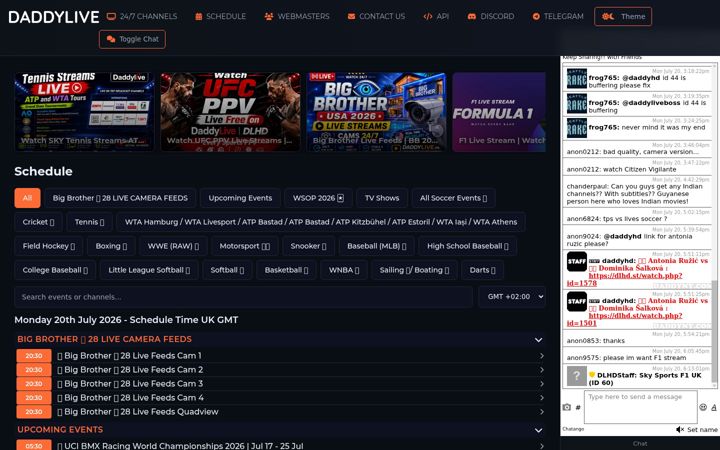Collapse the Big Brother 28 Live Camera Feeds section
Image resolution: width=720 pixels, height=450 pixels.
click(x=539, y=340)
